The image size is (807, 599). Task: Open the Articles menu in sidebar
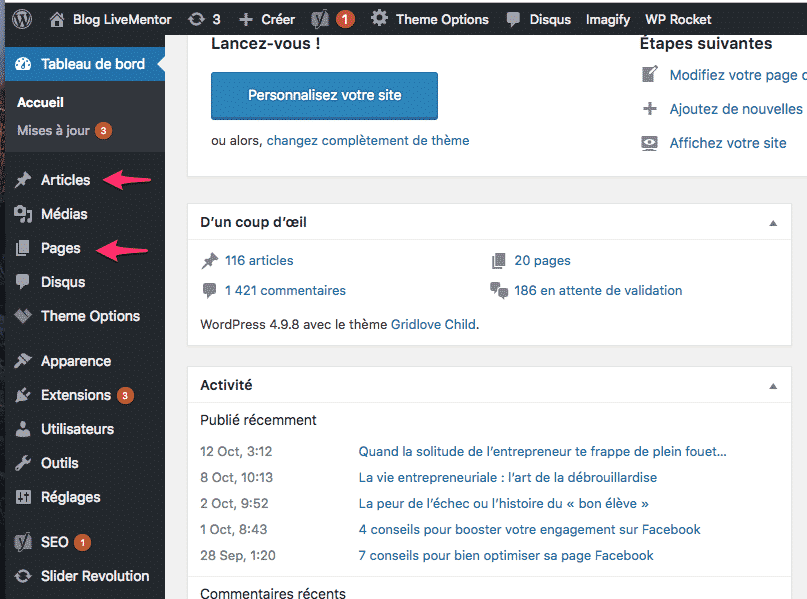(65, 180)
